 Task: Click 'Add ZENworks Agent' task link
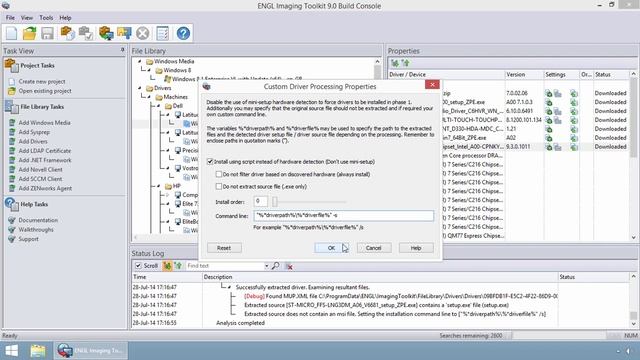point(45,188)
